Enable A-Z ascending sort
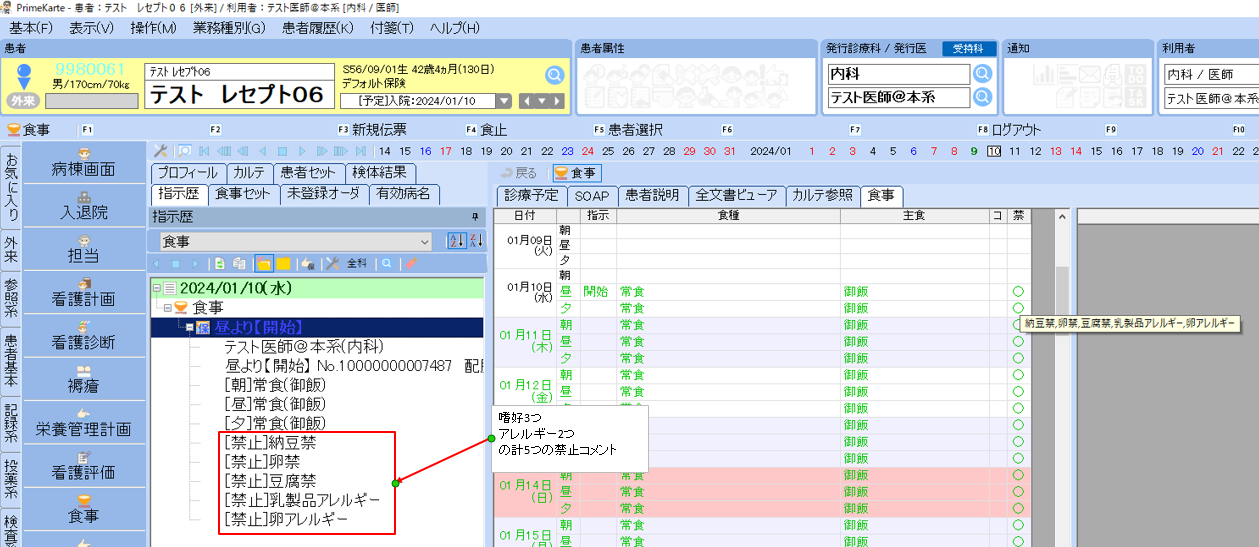The width and height of the screenshot is (1259, 547). tap(457, 241)
